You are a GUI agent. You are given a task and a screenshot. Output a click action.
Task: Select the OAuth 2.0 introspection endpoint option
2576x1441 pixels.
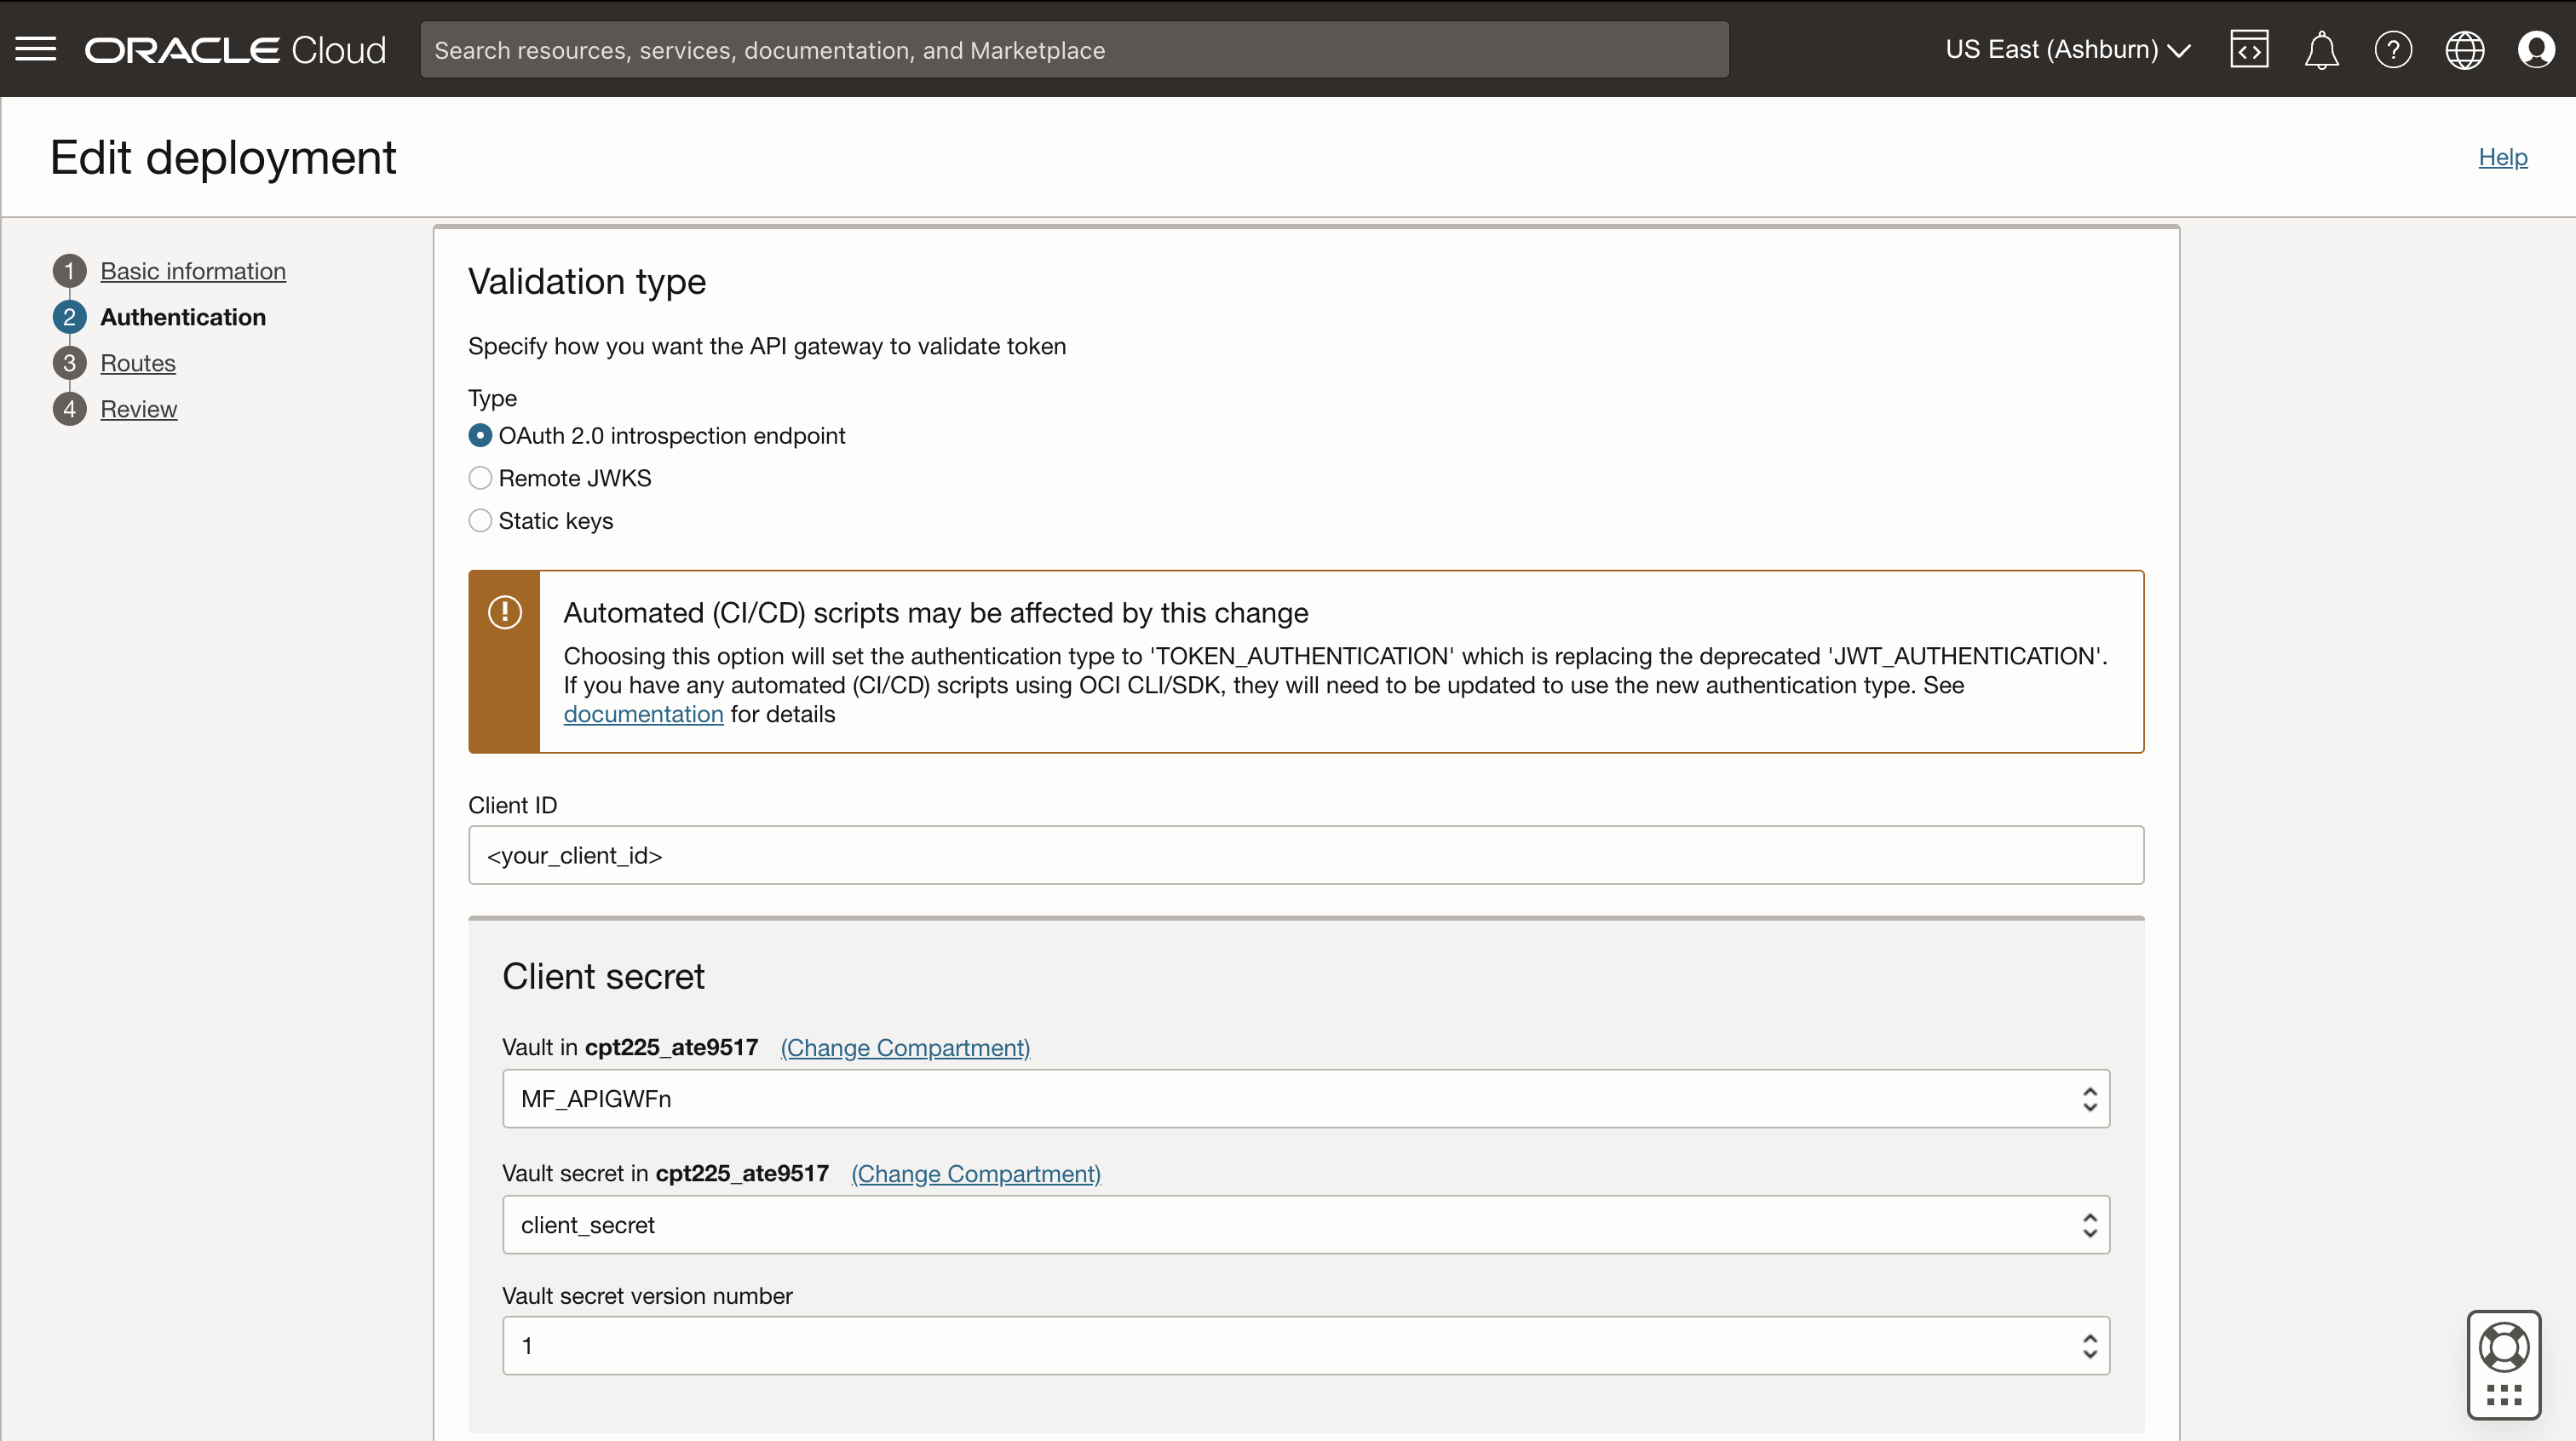point(480,435)
